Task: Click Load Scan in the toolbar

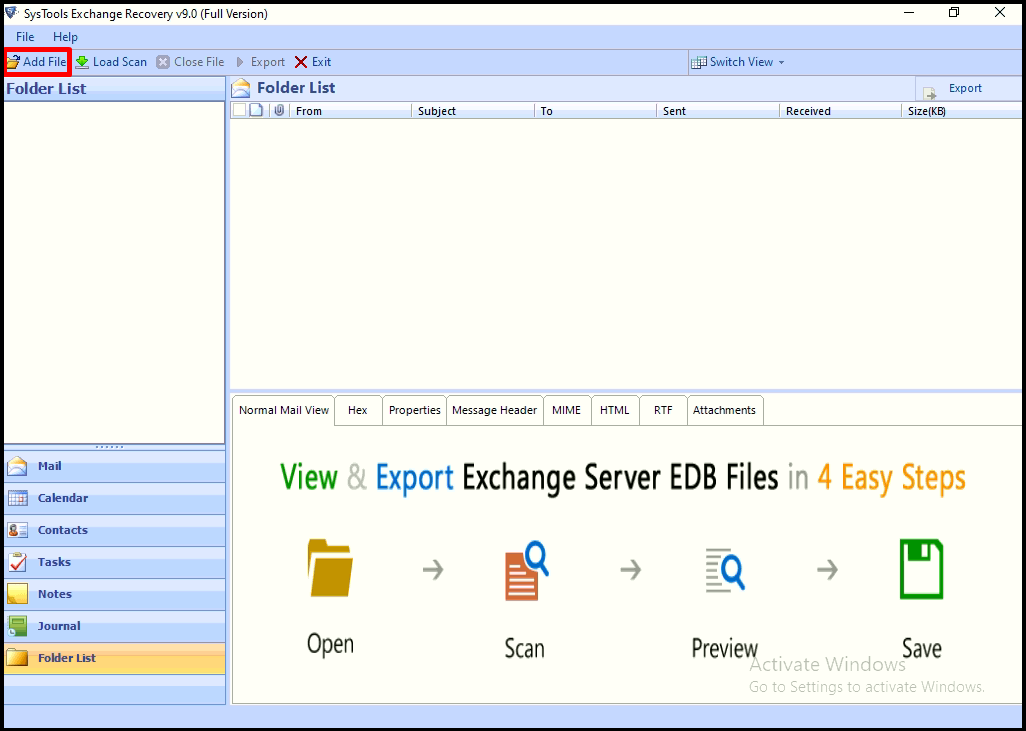Action: pos(111,62)
